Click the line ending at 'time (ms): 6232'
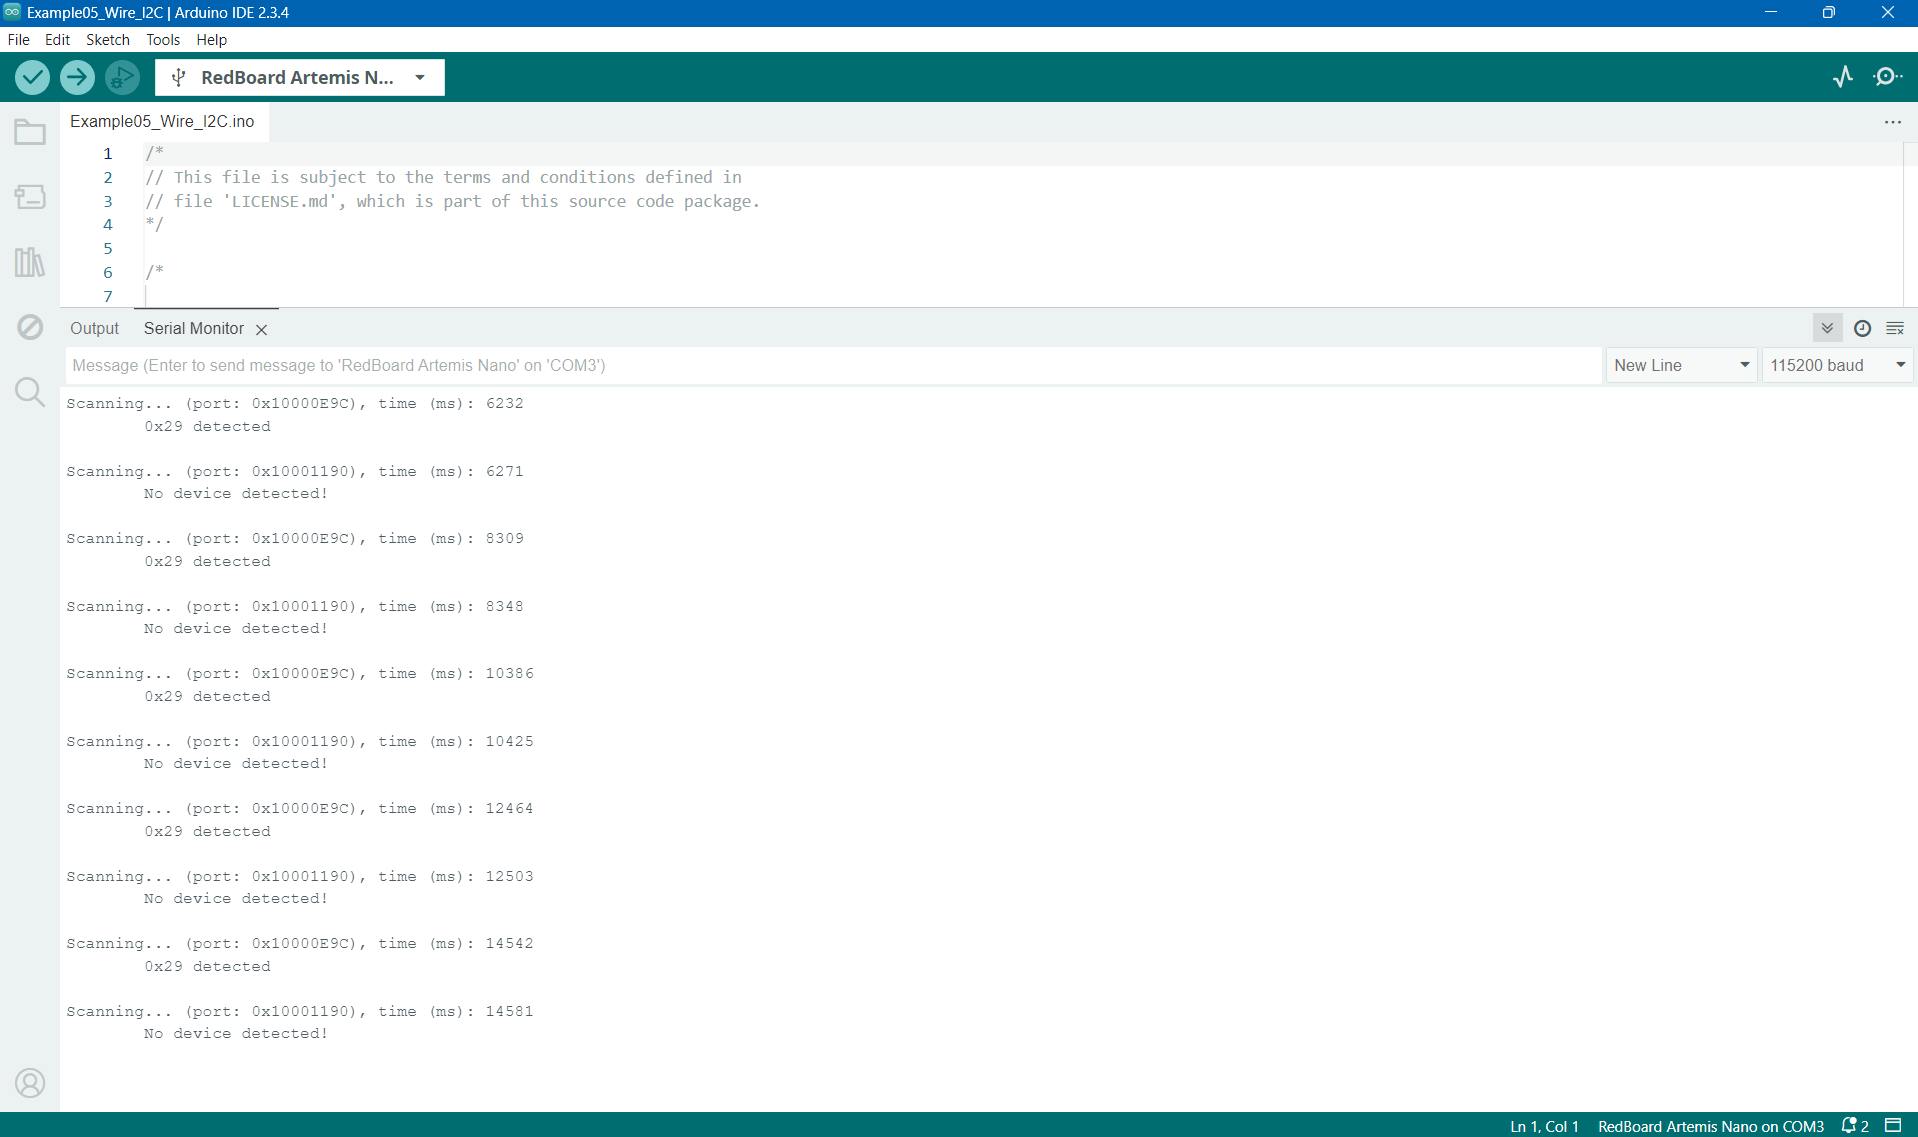The height and width of the screenshot is (1137, 1918). (x=295, y=403)
